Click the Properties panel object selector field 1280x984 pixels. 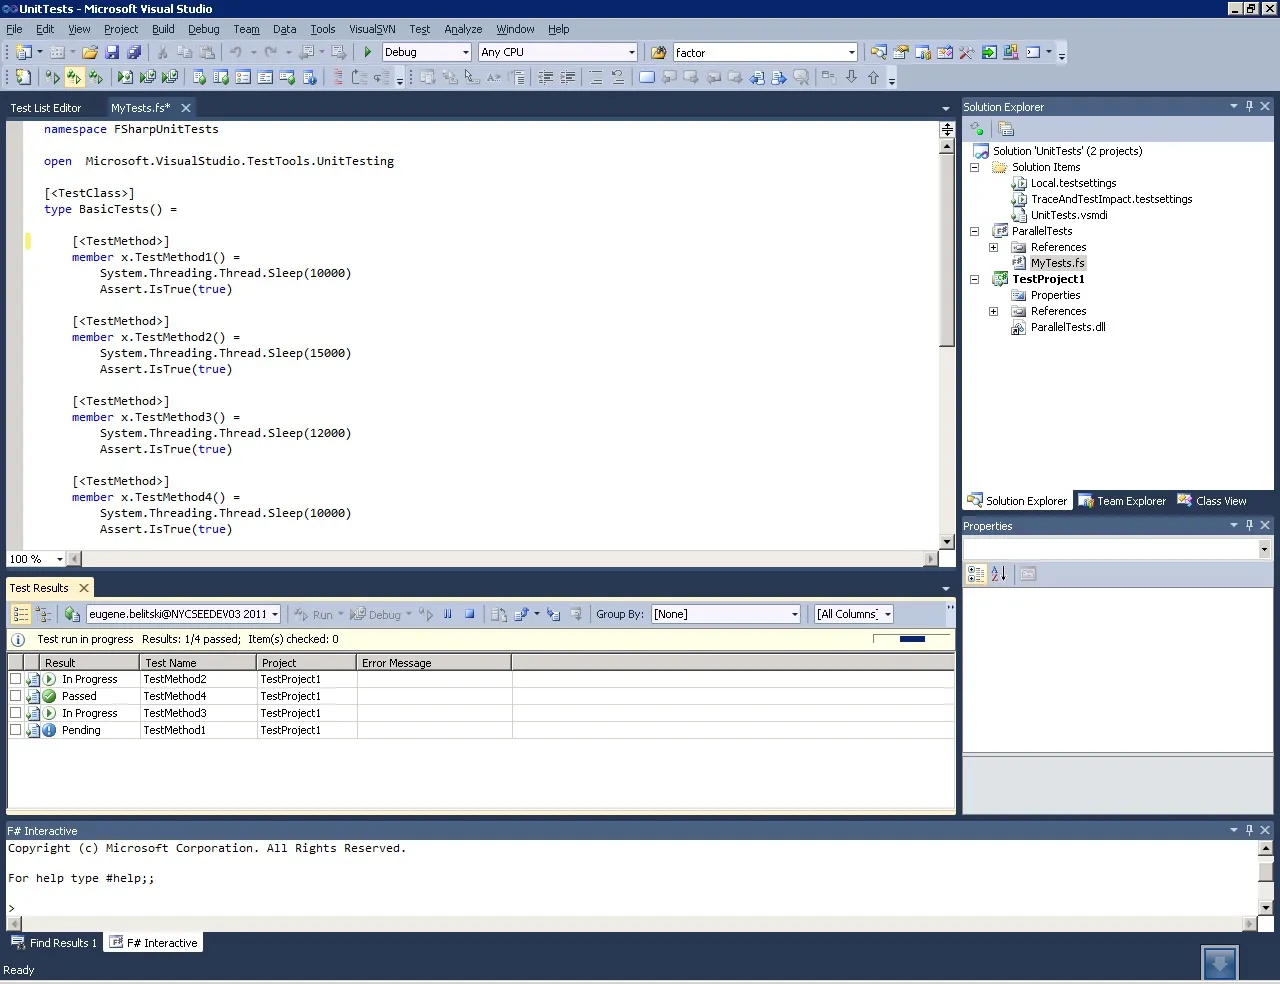1116,548
